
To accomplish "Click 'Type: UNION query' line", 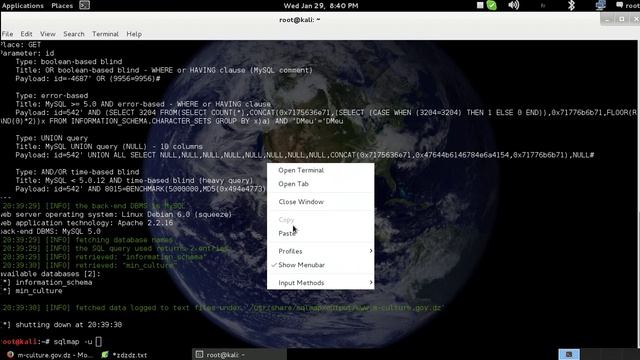I will (51, 138).
